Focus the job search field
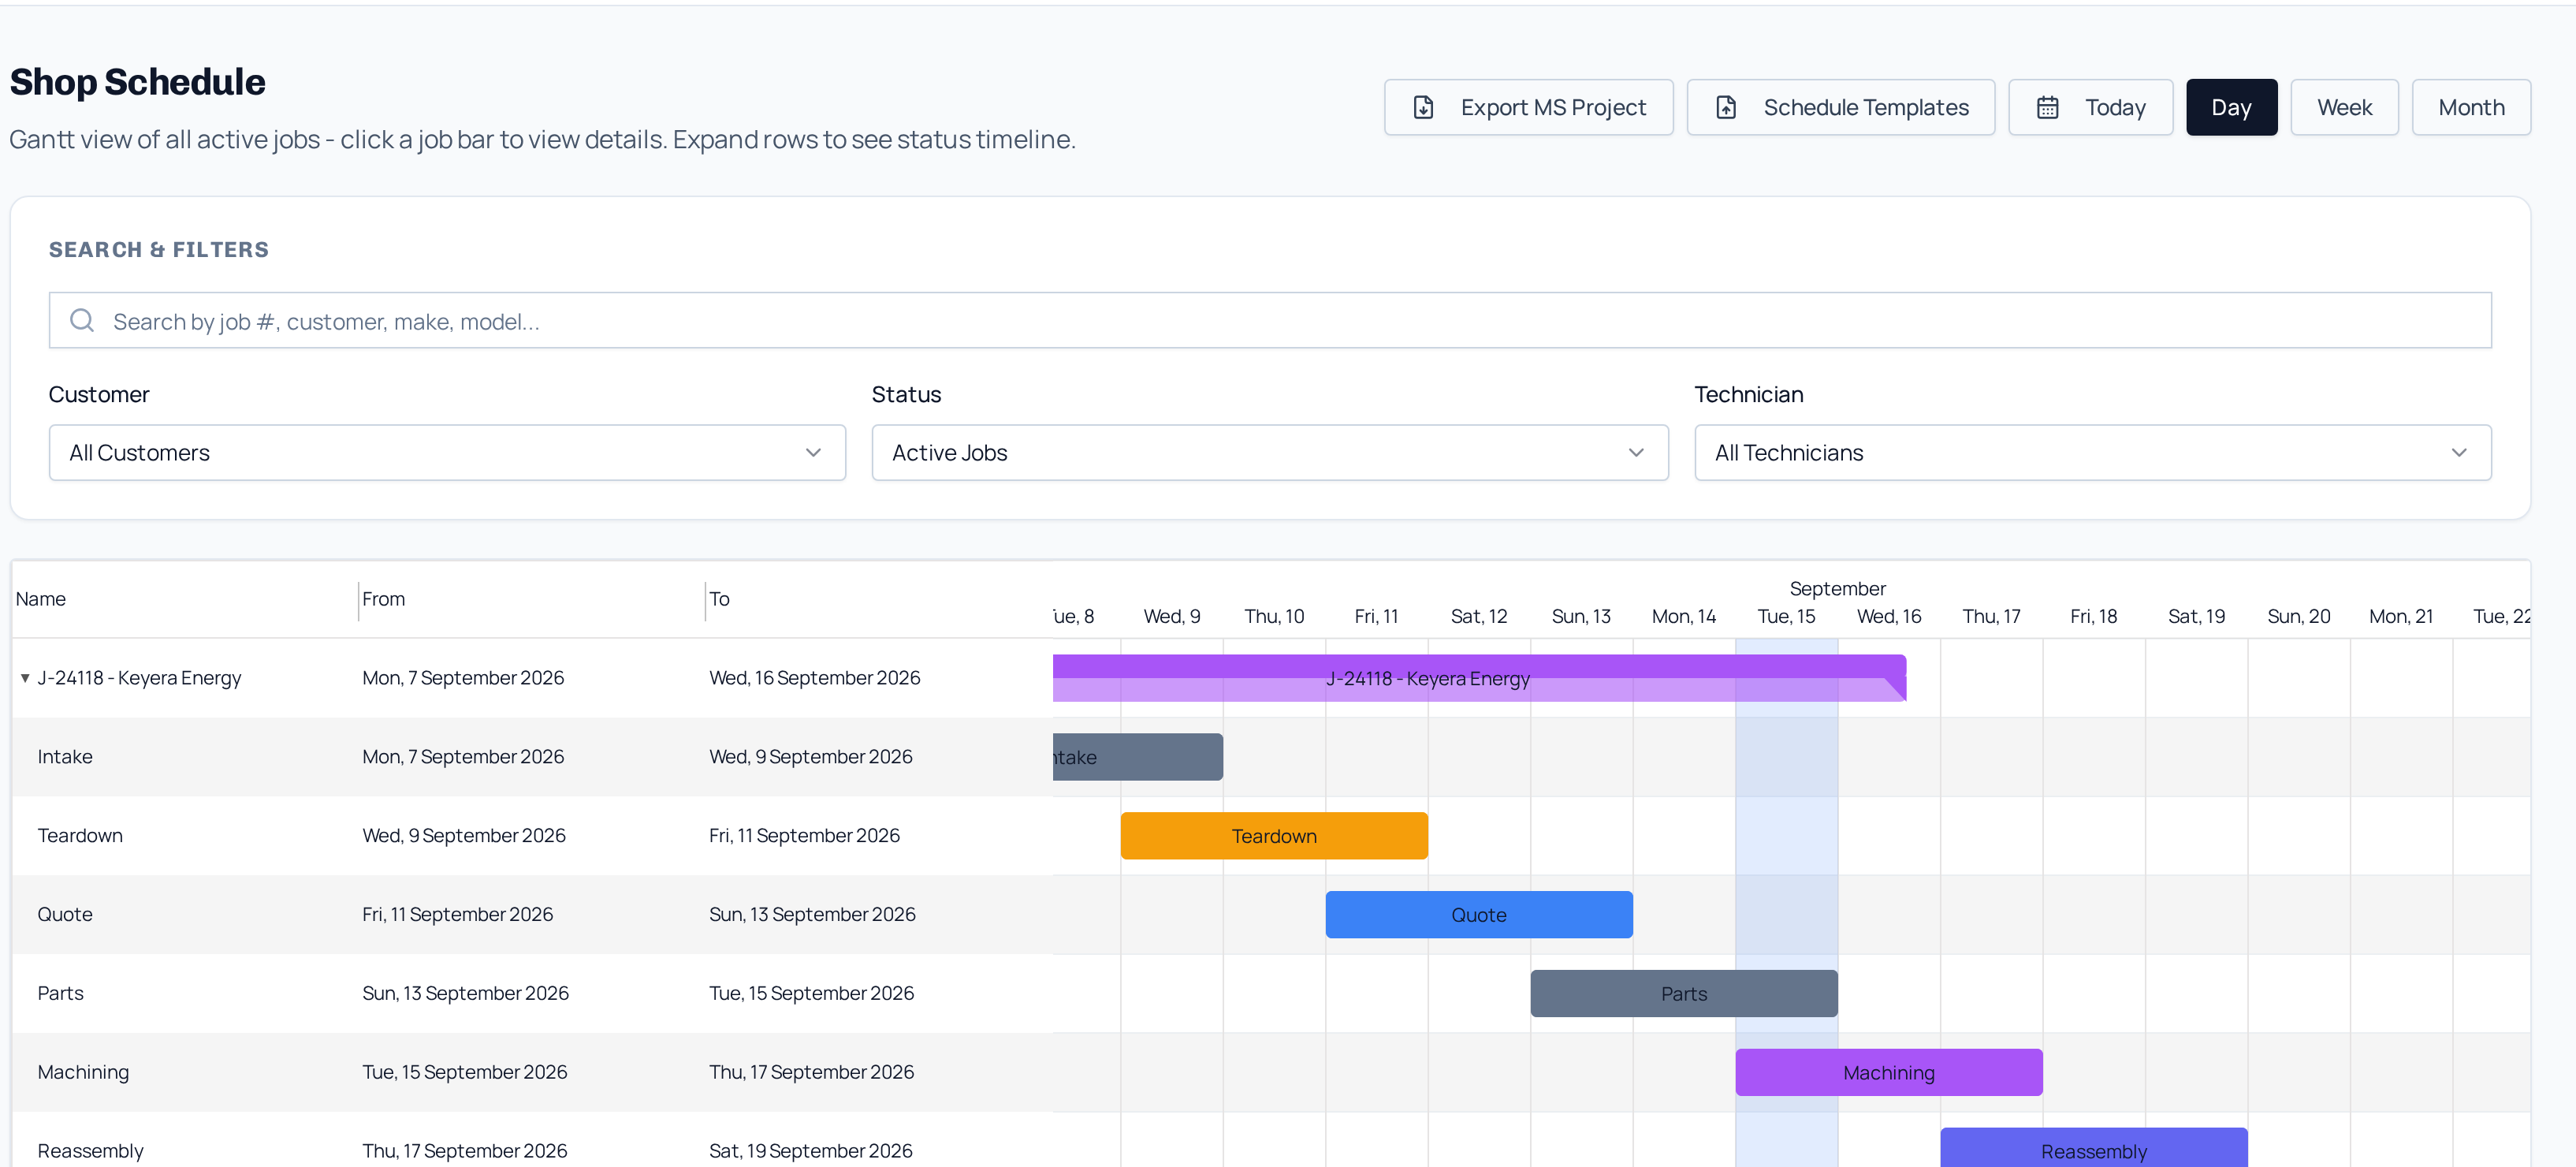 1270,320
